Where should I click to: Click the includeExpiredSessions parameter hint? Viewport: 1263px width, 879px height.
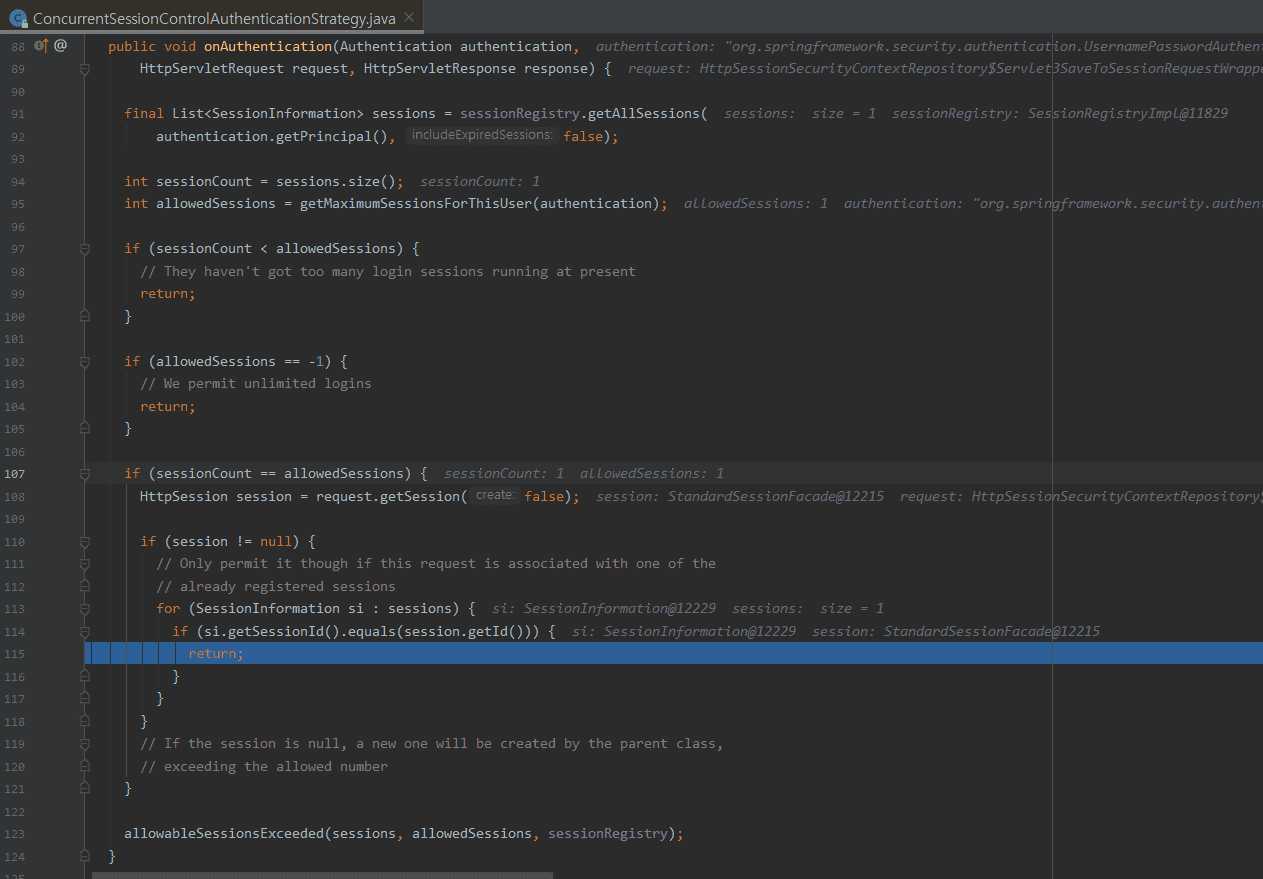tap(481, 136)
